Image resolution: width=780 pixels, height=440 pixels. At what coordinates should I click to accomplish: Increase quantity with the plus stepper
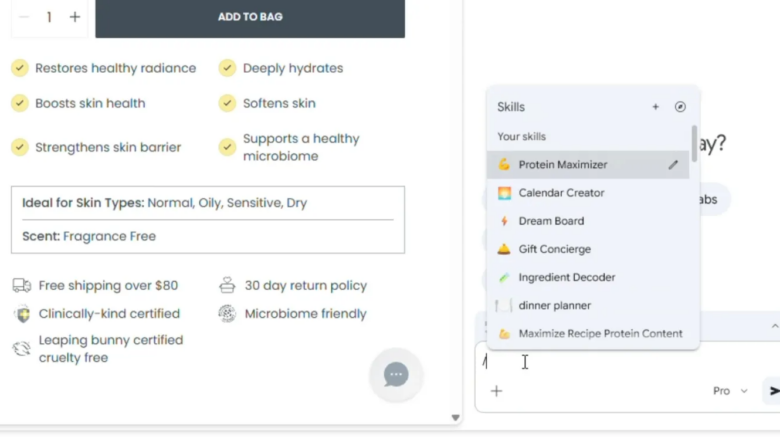click(x=75, y=17)
